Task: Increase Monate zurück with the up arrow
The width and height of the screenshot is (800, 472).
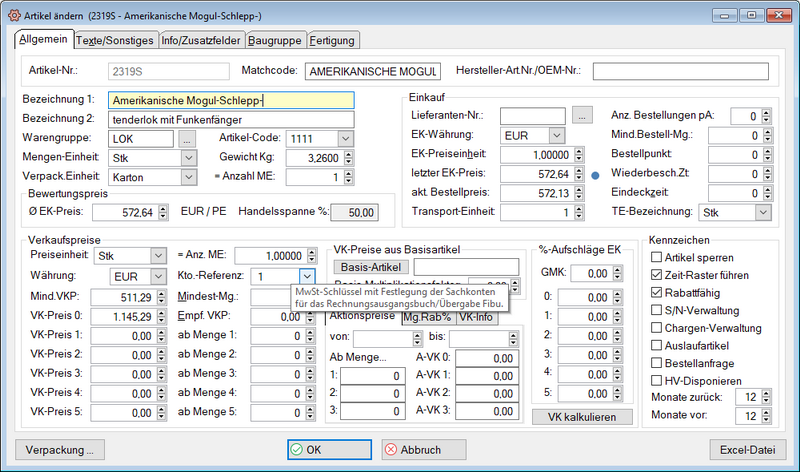Action: point(767,394)
